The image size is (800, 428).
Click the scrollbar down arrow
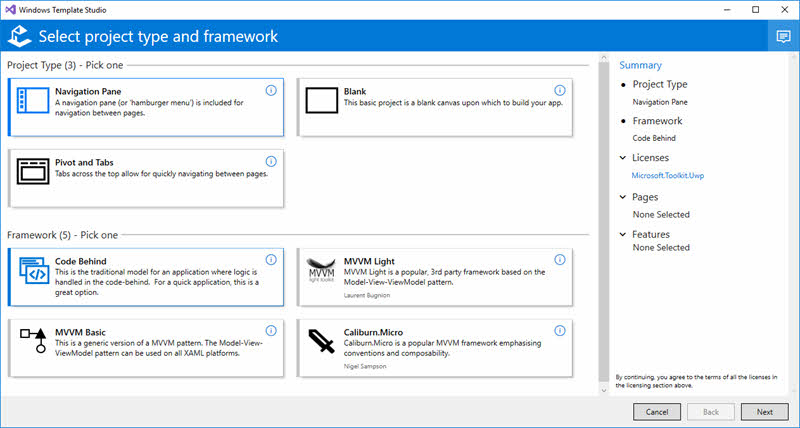coord(604,390)
